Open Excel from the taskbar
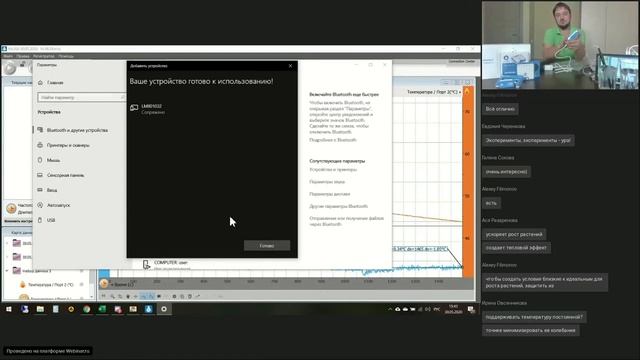 coord(102,309)
